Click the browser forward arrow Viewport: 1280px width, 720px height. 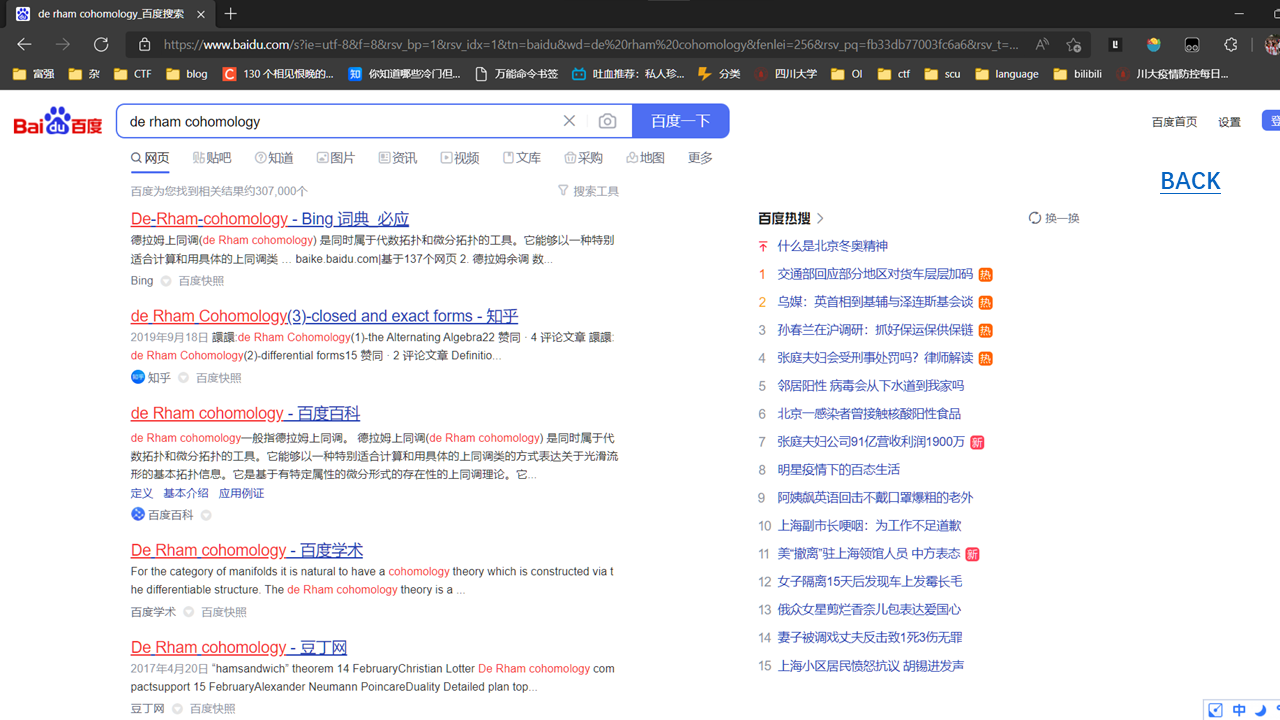[x=63, y=44]
